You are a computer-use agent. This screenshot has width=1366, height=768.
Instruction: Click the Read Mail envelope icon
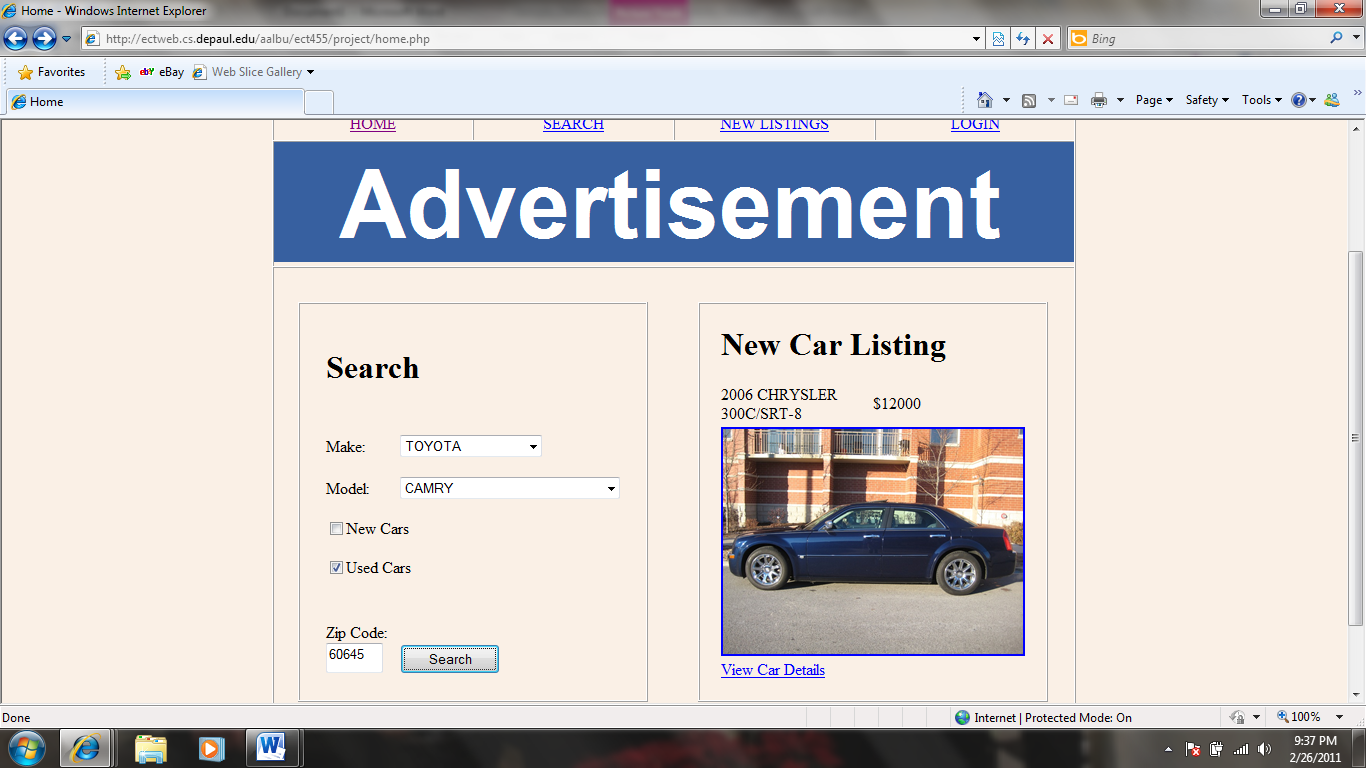(x=1071, y=100)
